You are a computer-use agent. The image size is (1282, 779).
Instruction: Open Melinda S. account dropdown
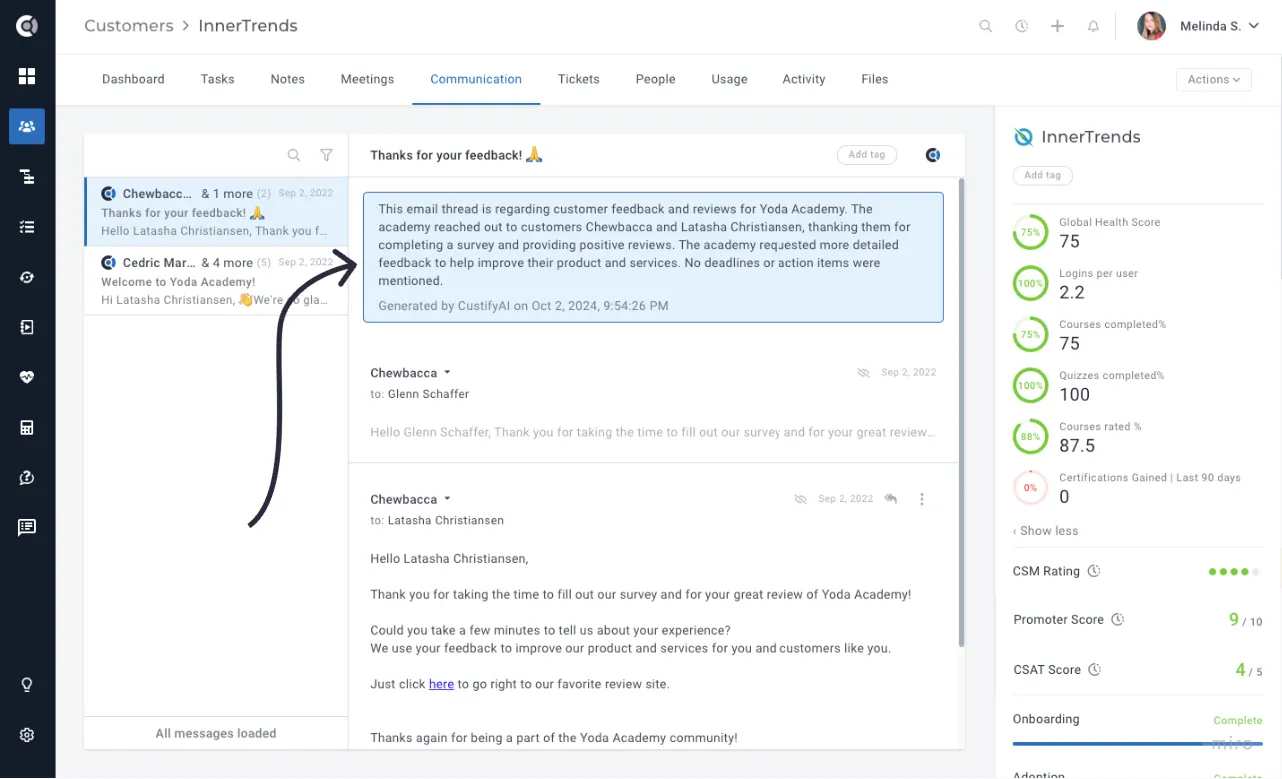[x=1199, y=26]
